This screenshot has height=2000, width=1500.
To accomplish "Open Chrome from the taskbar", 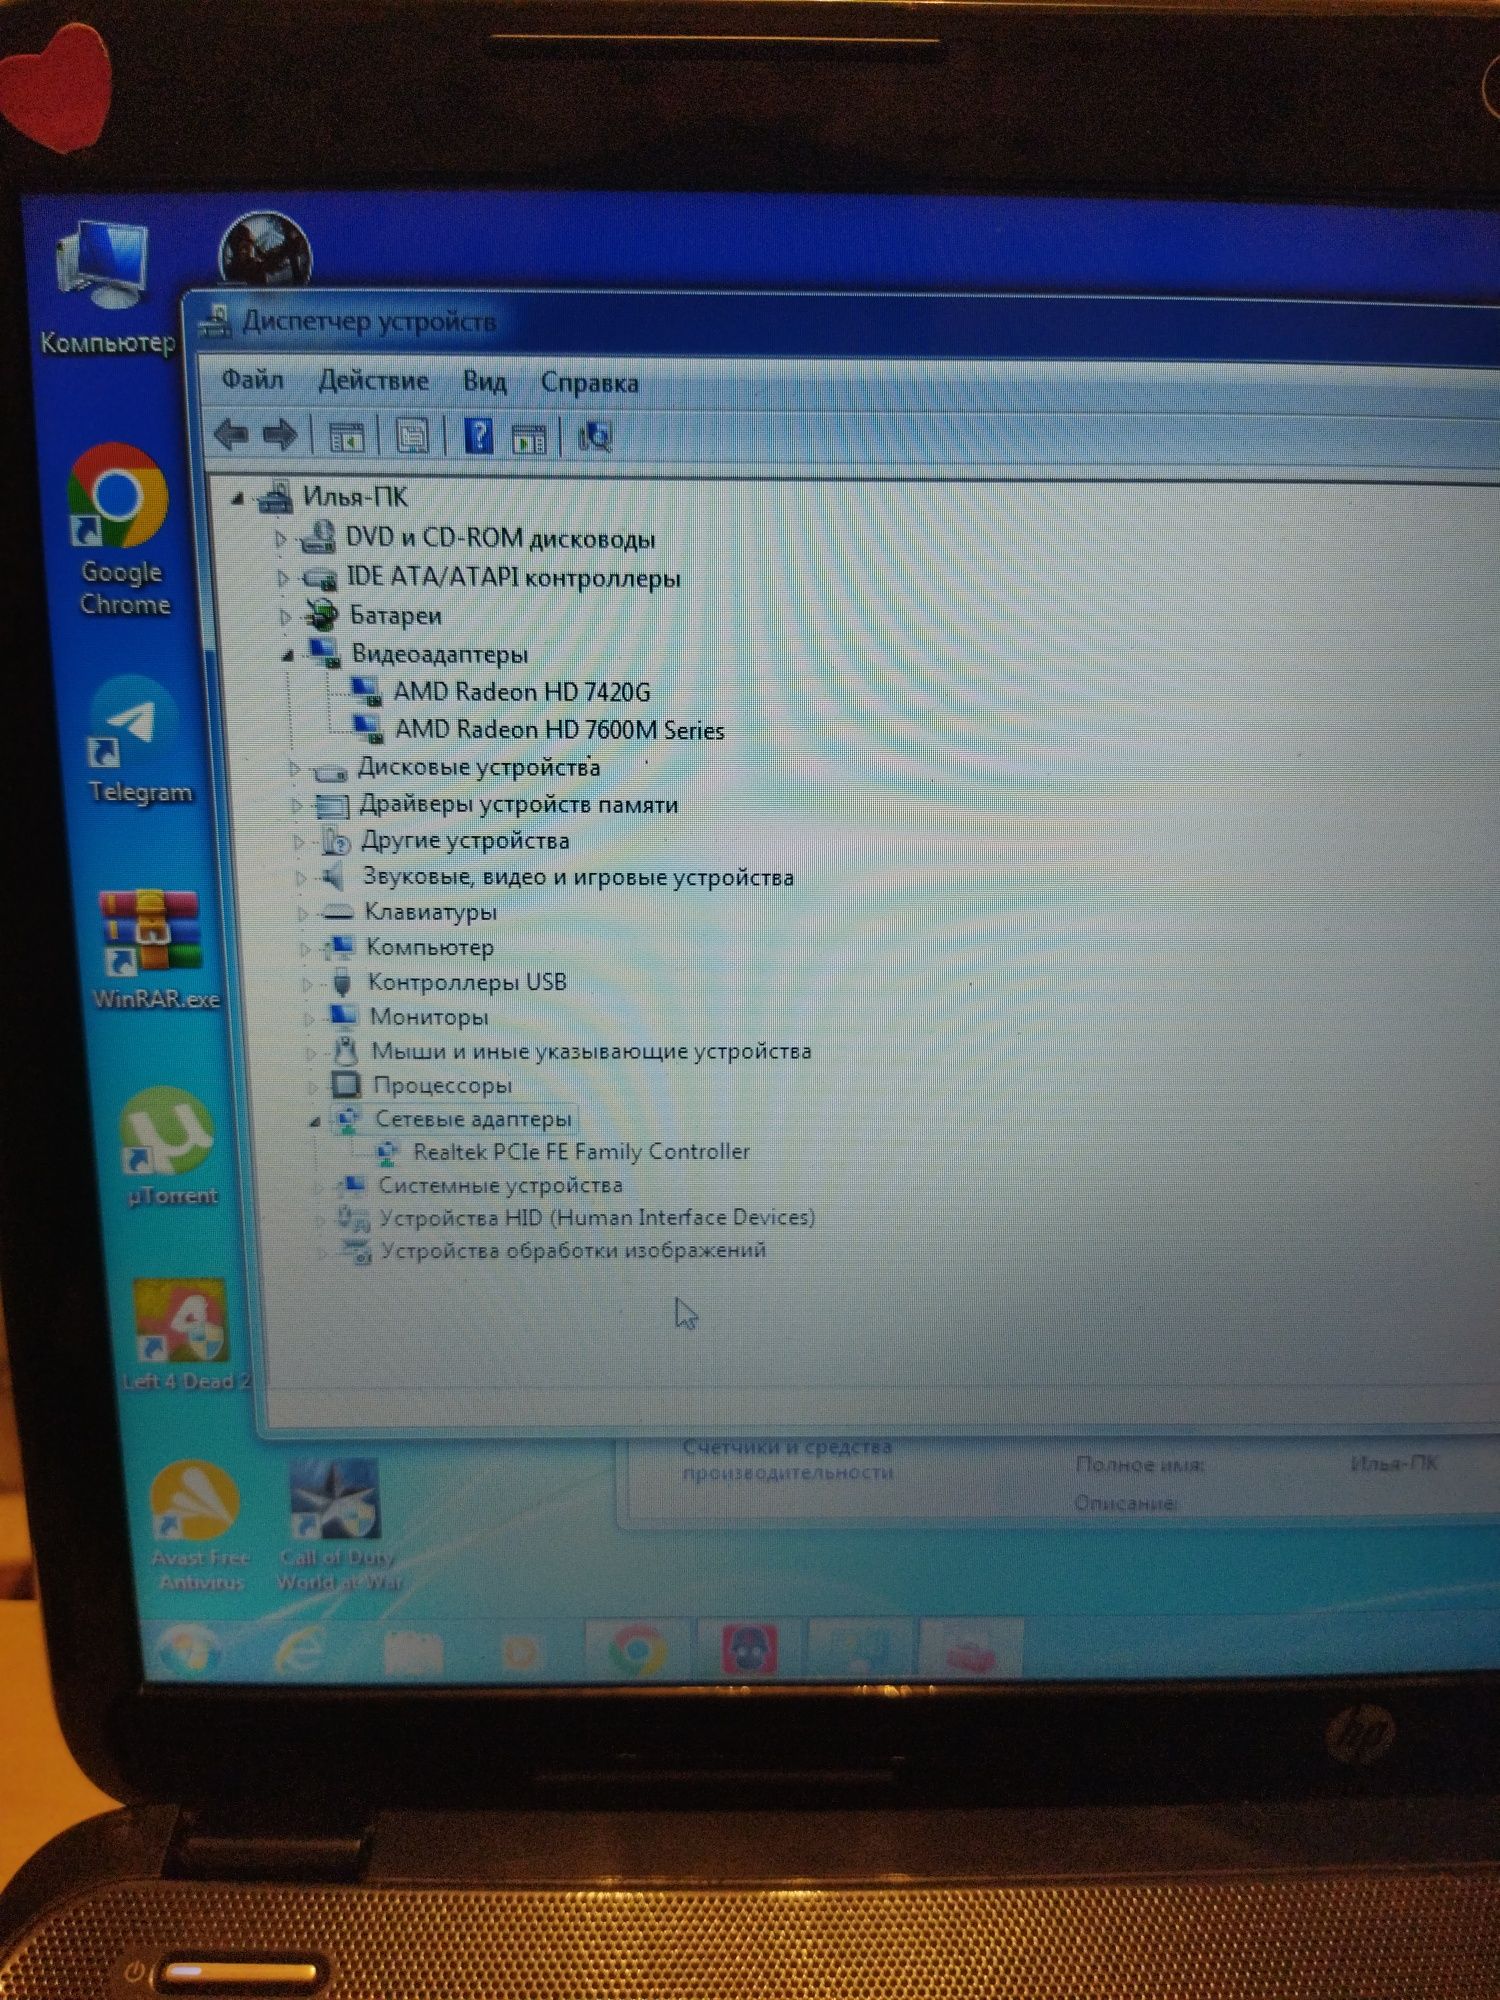I will point(636,1651).
